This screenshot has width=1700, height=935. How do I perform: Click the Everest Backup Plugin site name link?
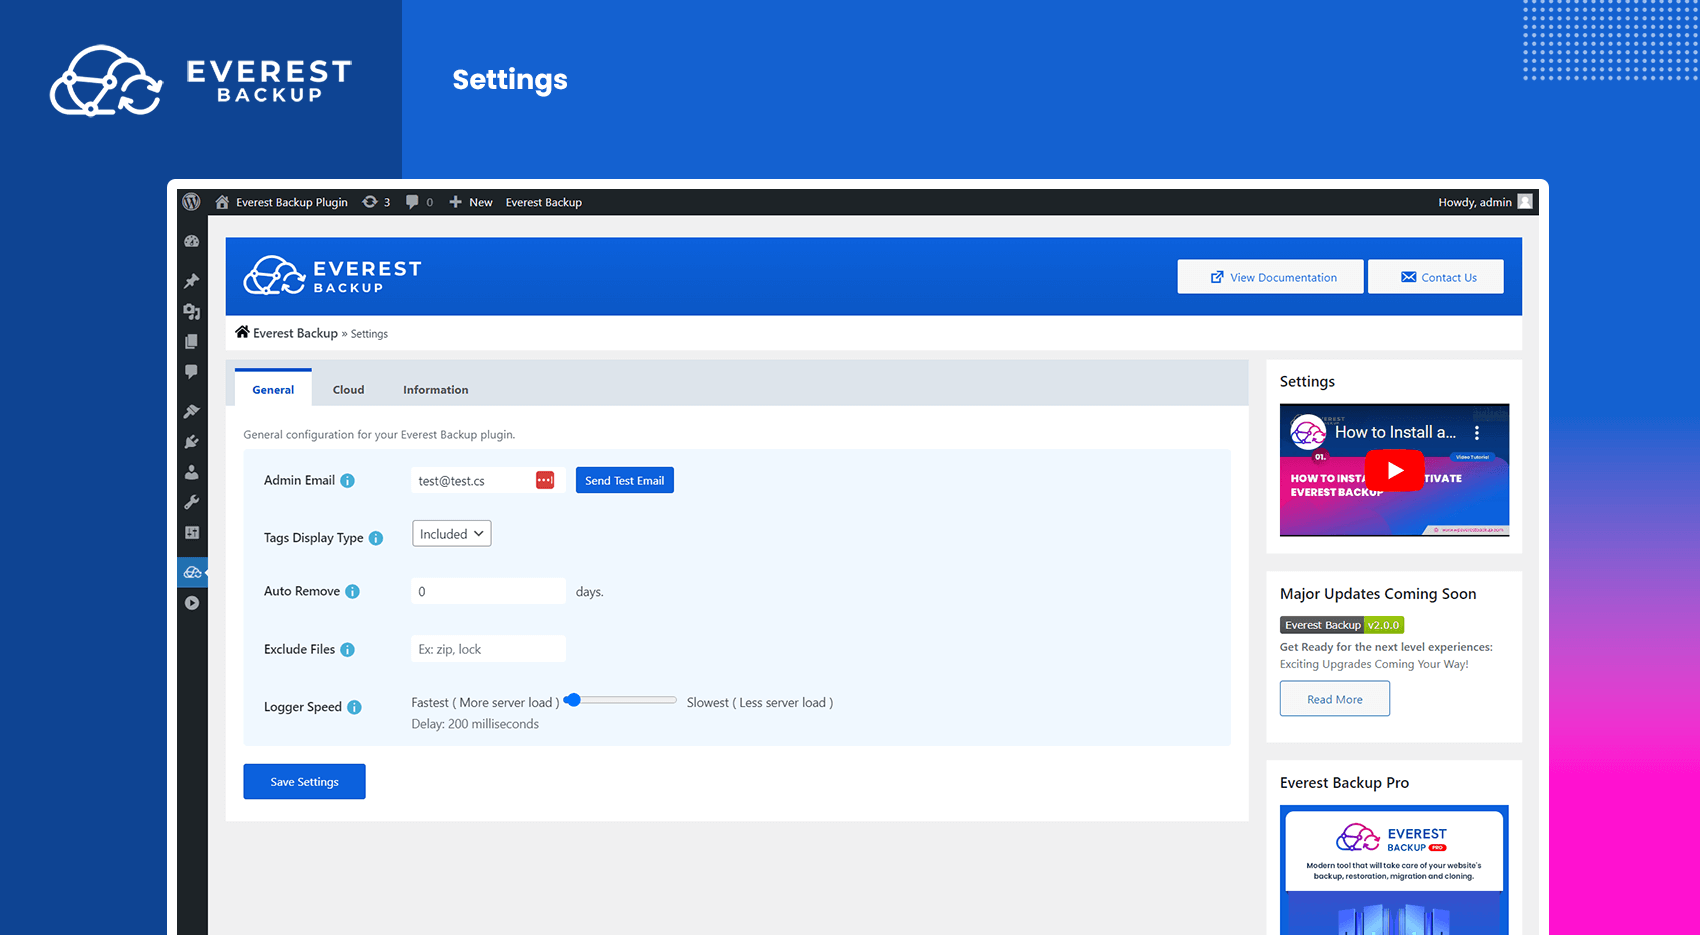click(292, 202)
